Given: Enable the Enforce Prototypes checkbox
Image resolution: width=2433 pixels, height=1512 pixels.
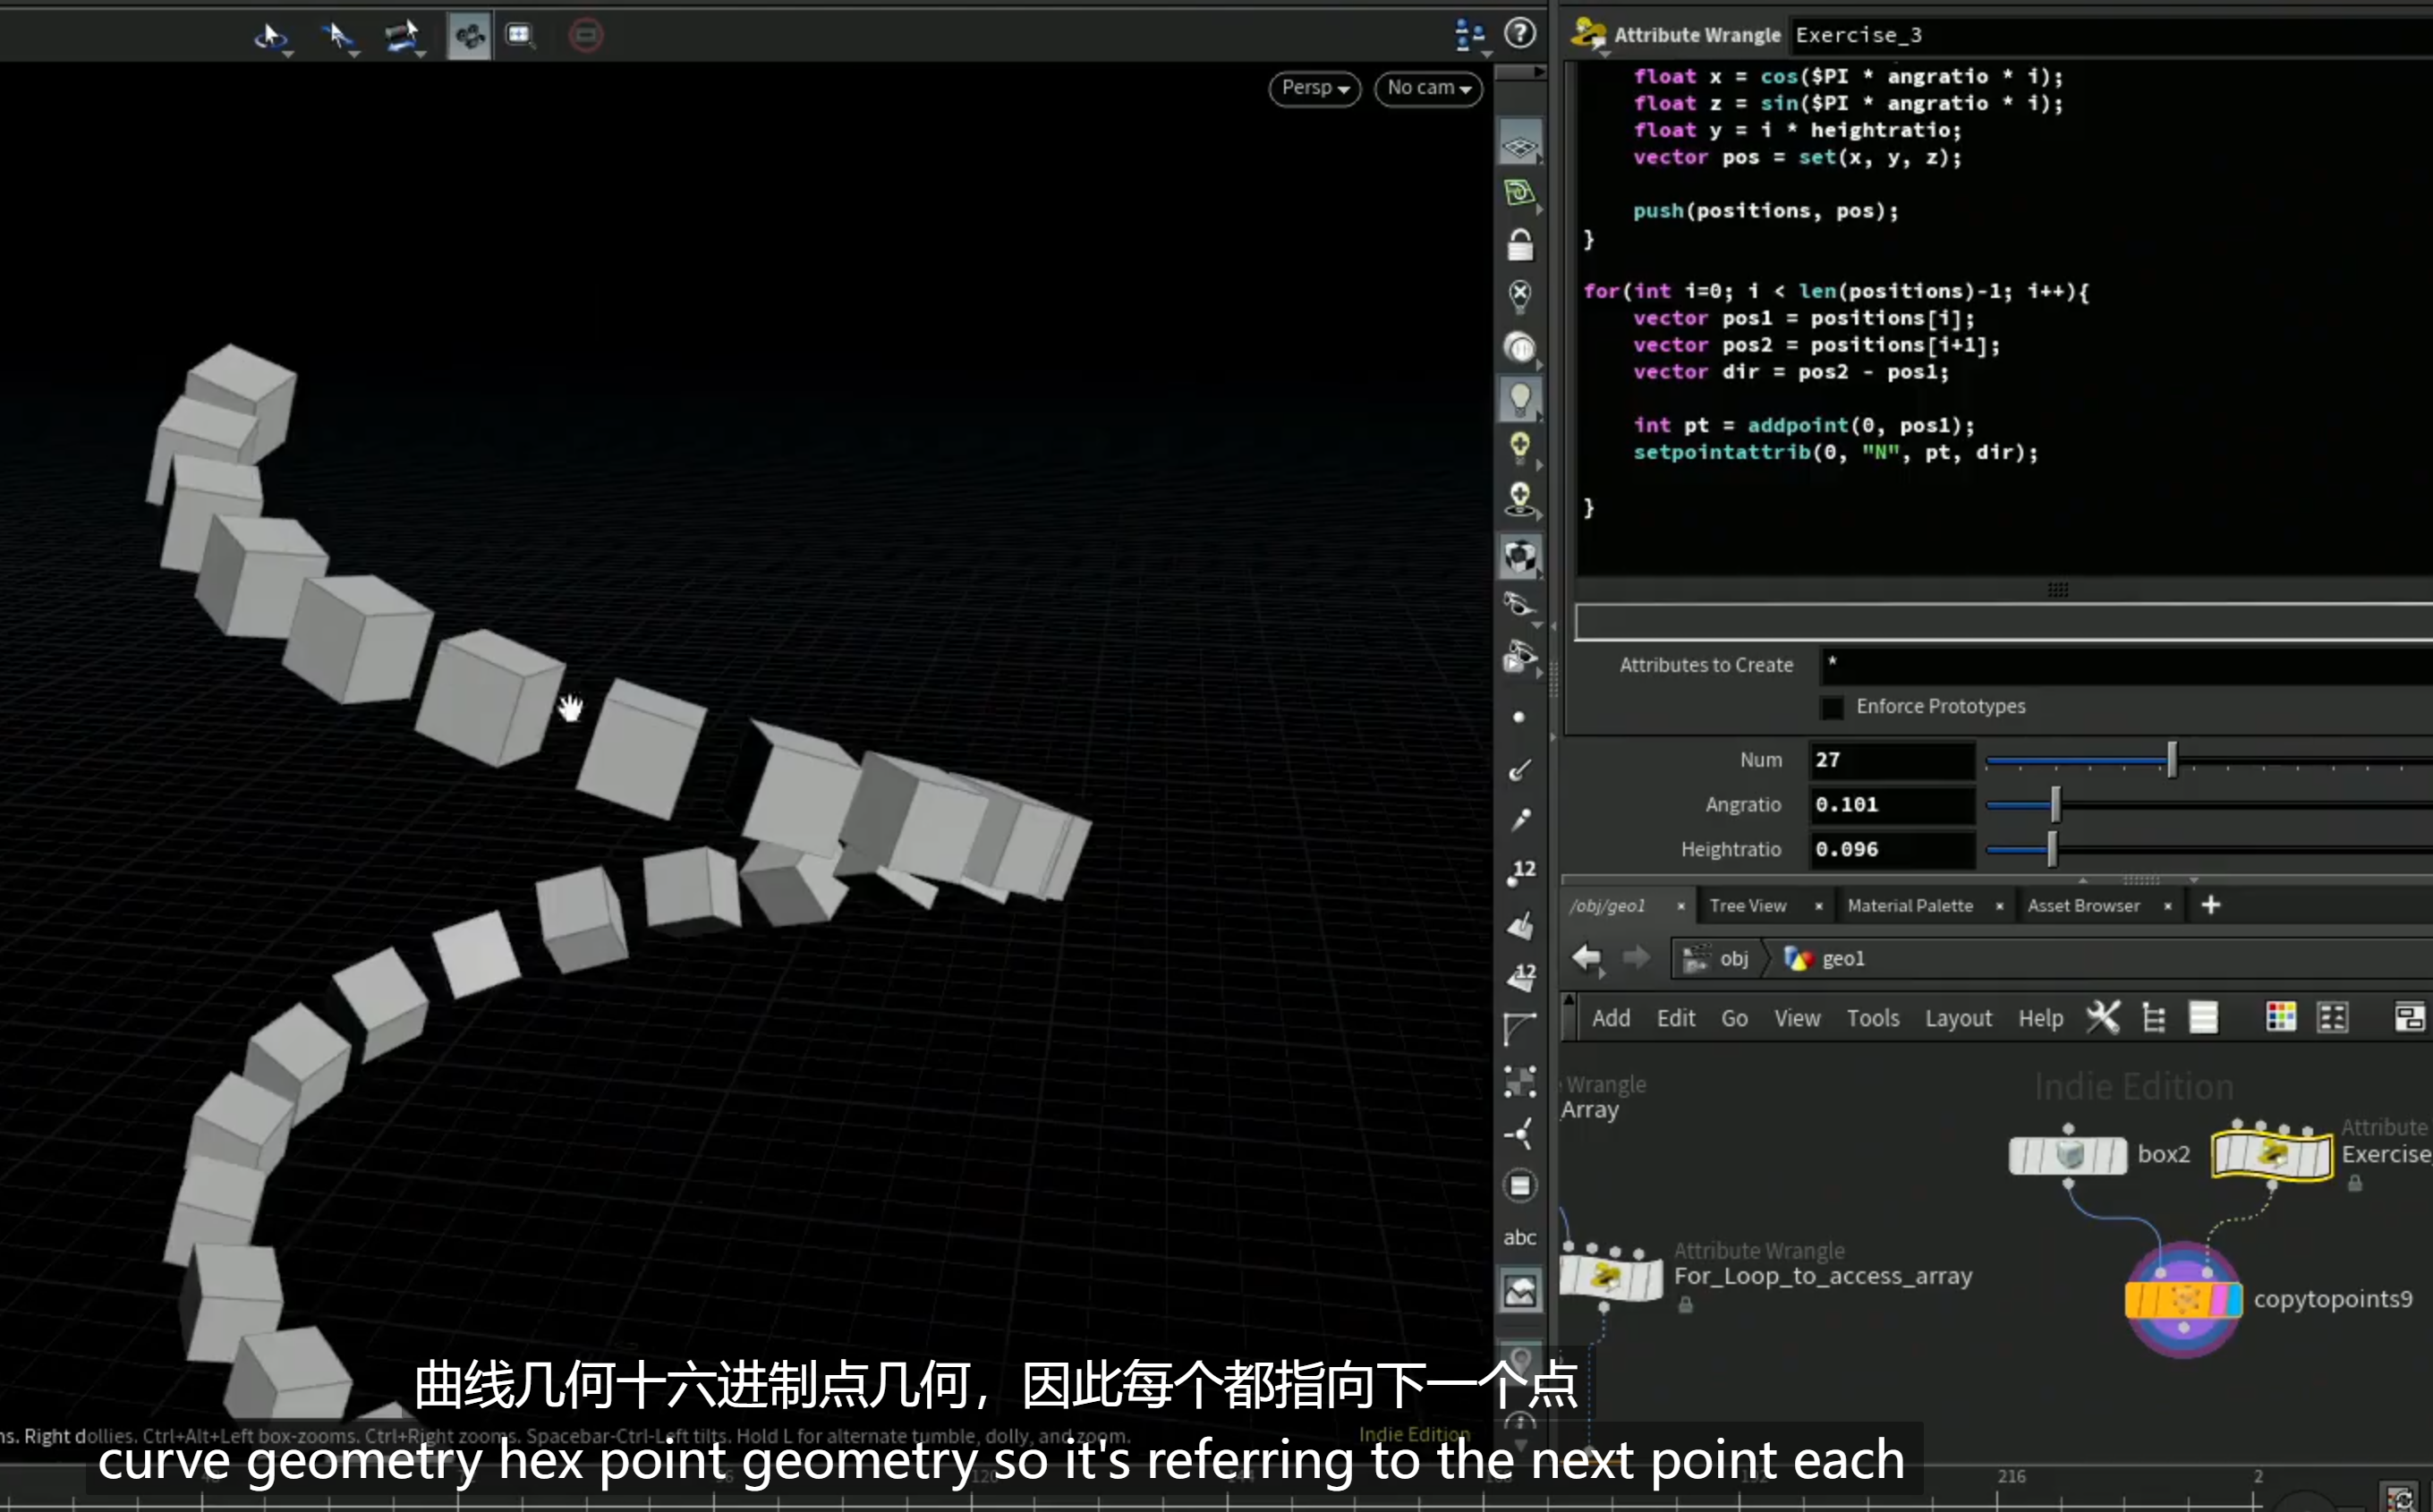Looking at the screenshot, I should pyautogui.click(x=1831, y=707).
